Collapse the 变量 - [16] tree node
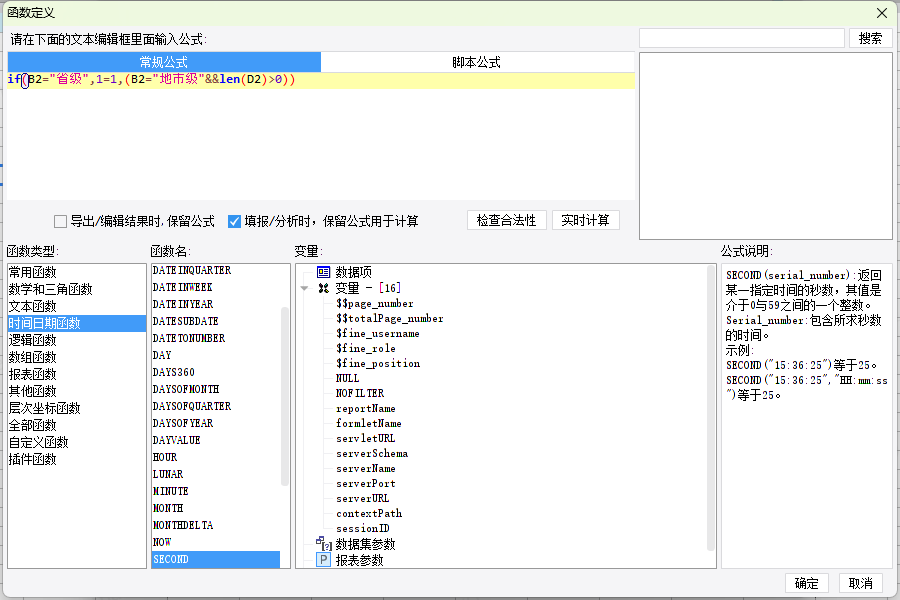Screen dimensions: 900x600 [304, 288]
